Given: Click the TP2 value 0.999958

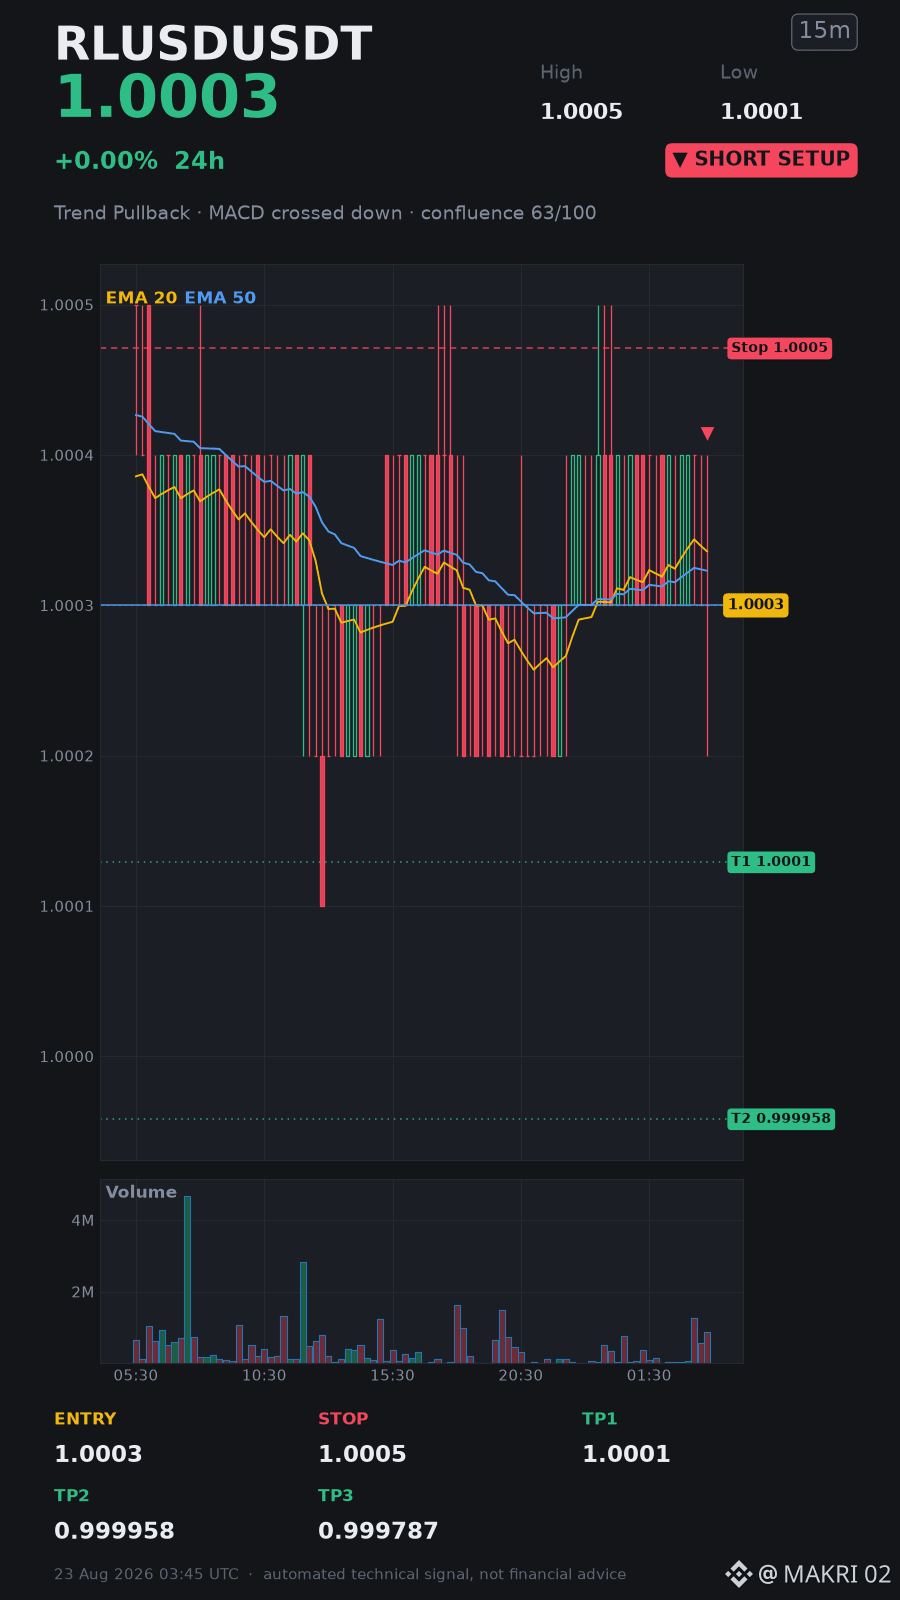Looking at the screenshot, I should click(114, 1531).
